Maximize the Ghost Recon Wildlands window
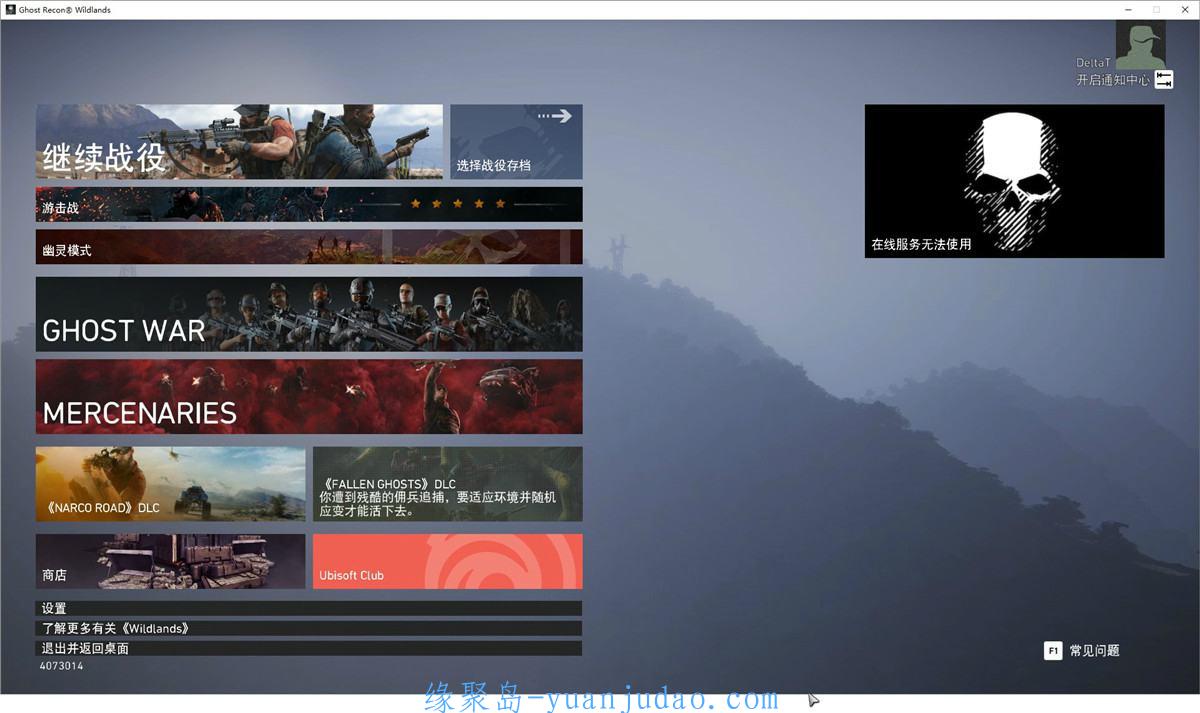The image size is (1200, 713). point(1156,10)
